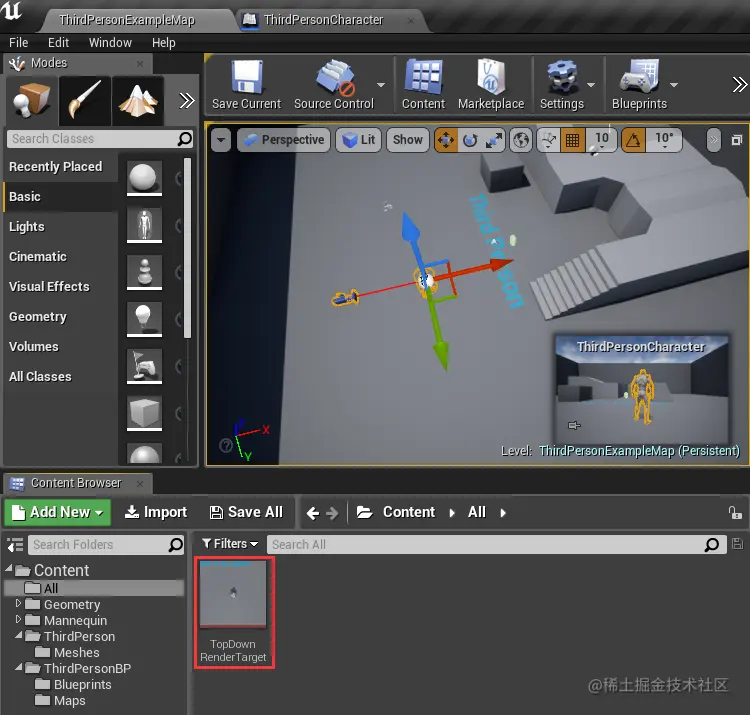750x715 pixels.
Task: Open the Source Control dropdown arrow
Action: (x=381, y=85)
